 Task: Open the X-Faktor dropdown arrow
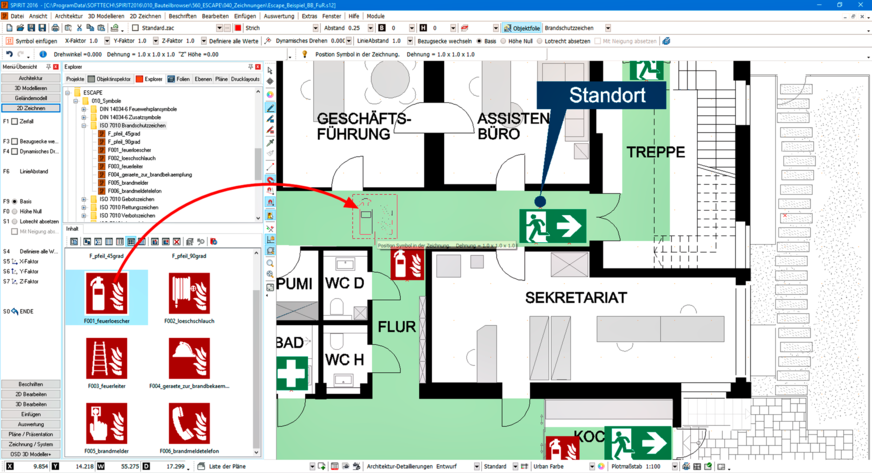point(107,41)
